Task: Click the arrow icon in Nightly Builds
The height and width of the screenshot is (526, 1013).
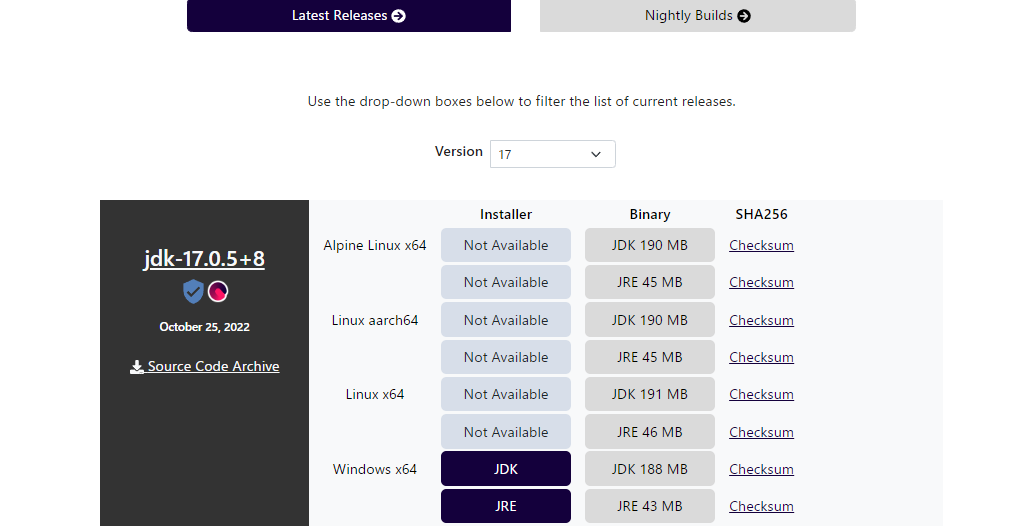Action: pyautogui.click(x=744, y=16)
